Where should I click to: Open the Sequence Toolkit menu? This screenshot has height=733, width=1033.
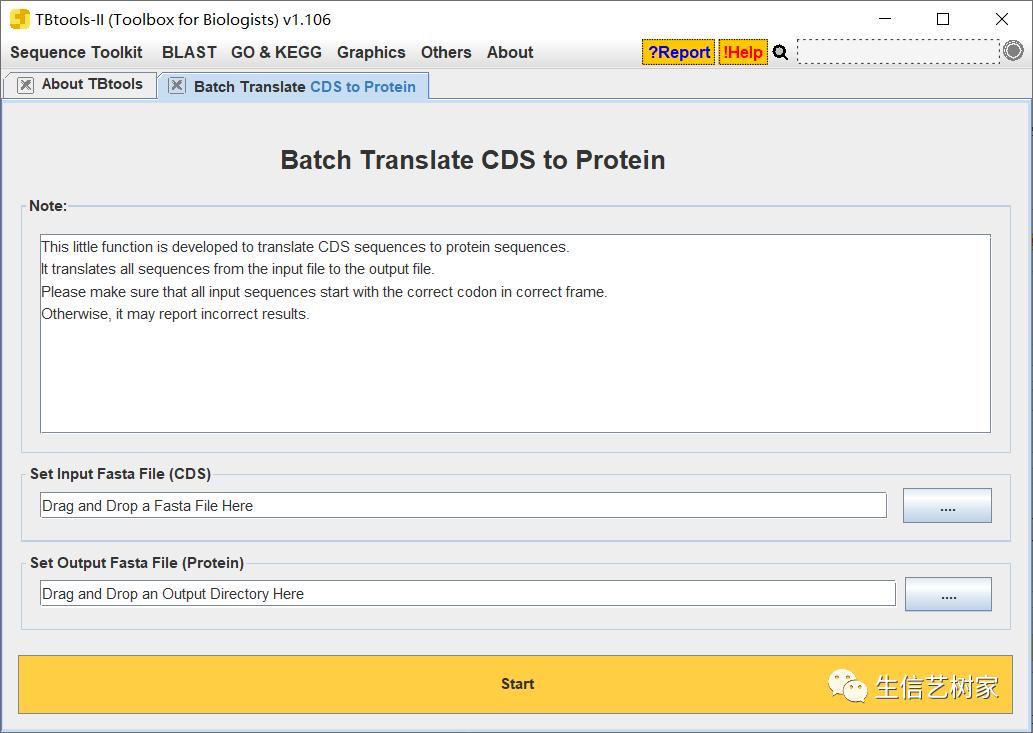(x=76, y=53)
